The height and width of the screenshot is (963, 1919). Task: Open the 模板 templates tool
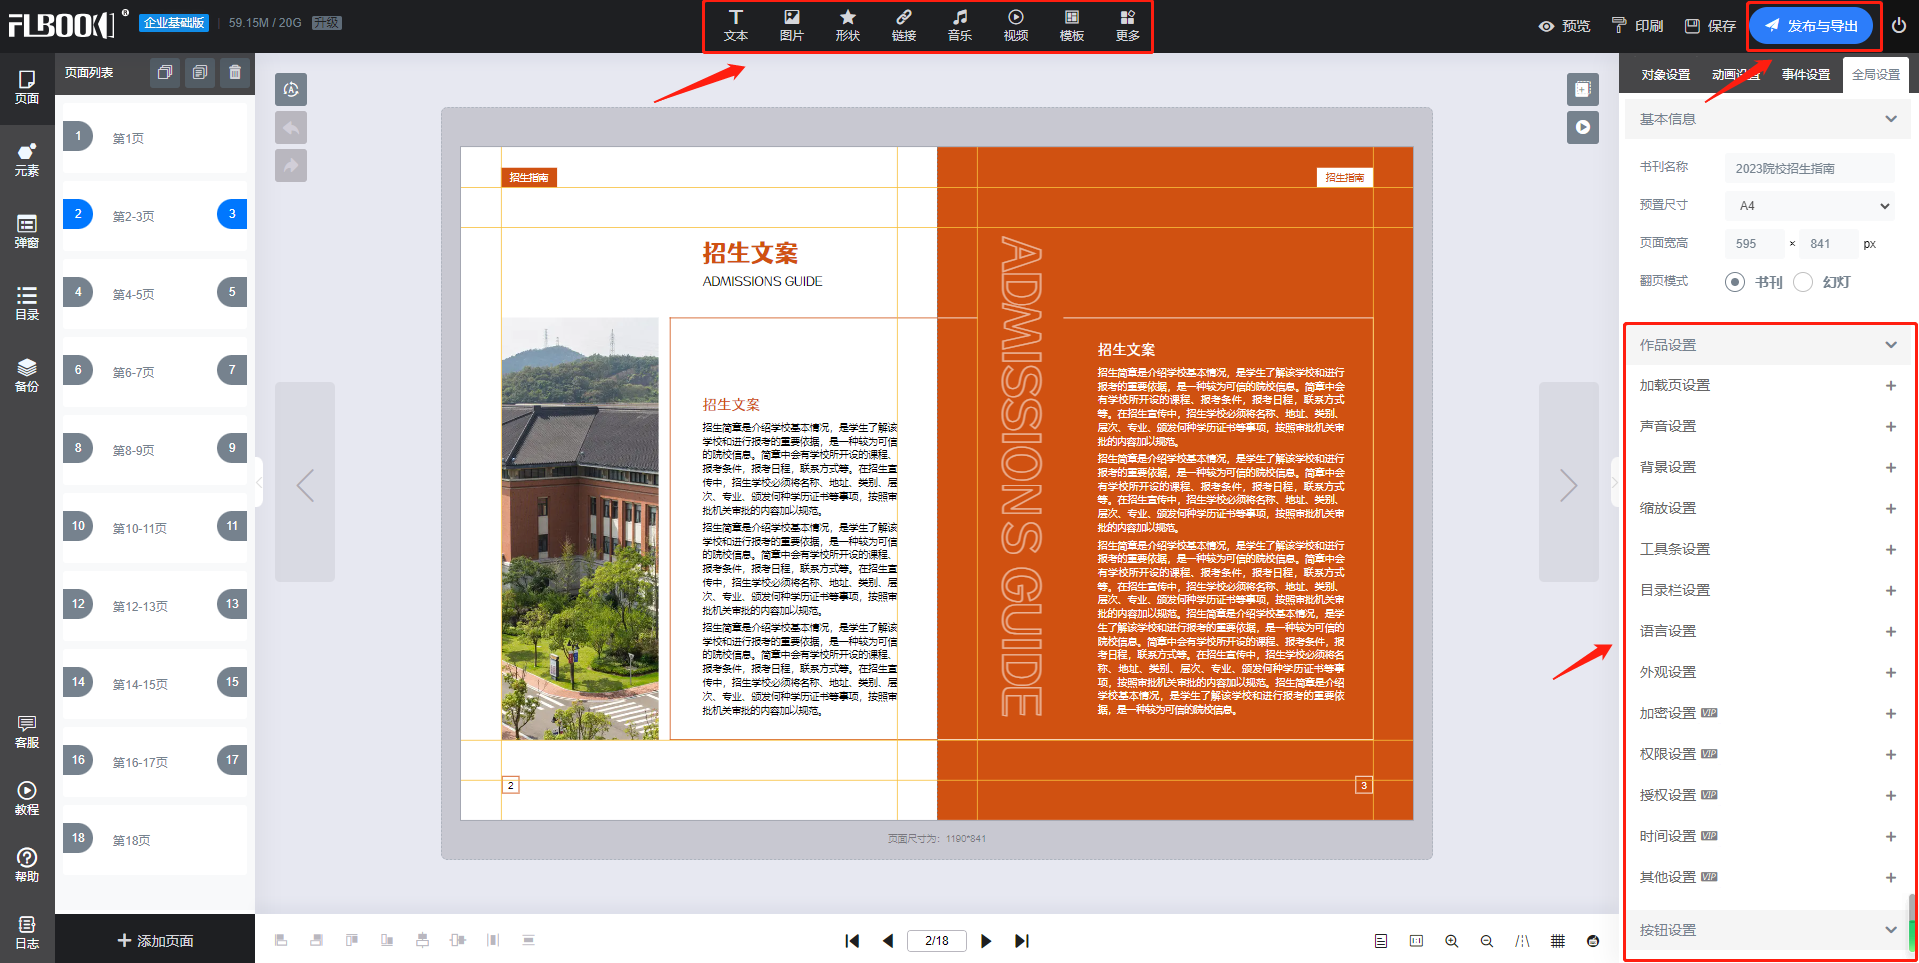1072,26
